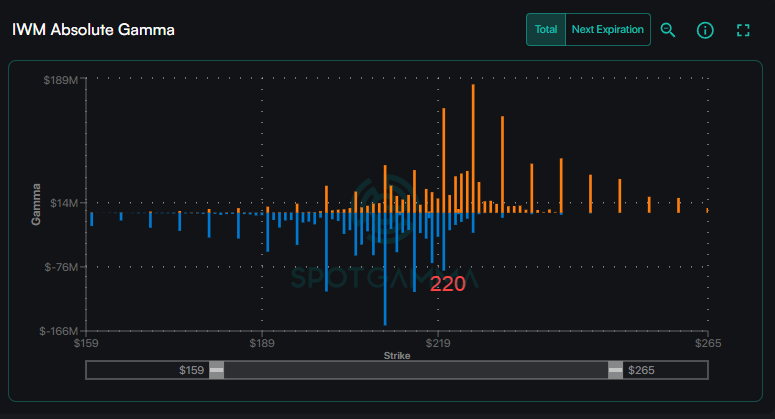The width and height of the screenshot is (775, 419).
Task: Click right range slider handle at $265
Action: [615, 370]
